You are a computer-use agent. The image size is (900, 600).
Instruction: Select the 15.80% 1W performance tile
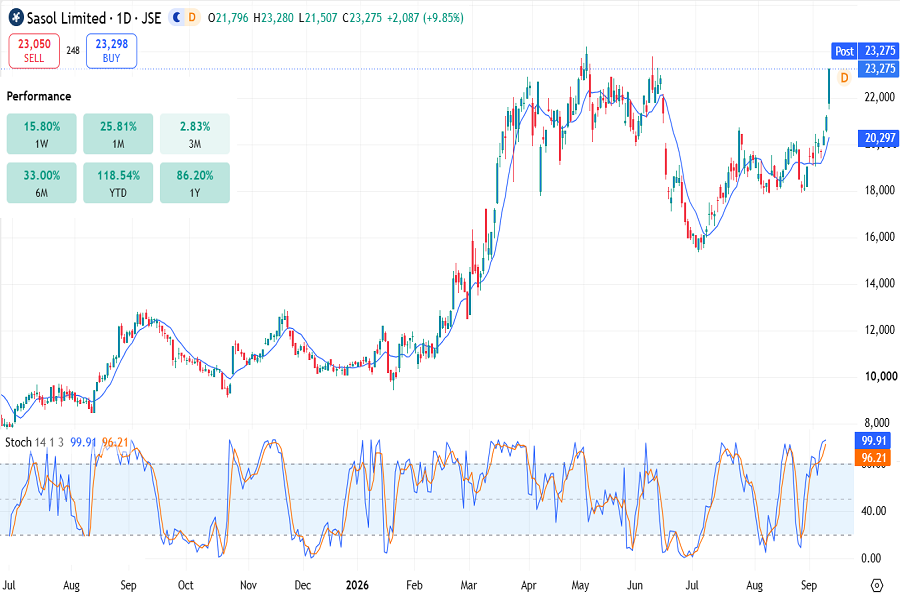pos(41,134)
